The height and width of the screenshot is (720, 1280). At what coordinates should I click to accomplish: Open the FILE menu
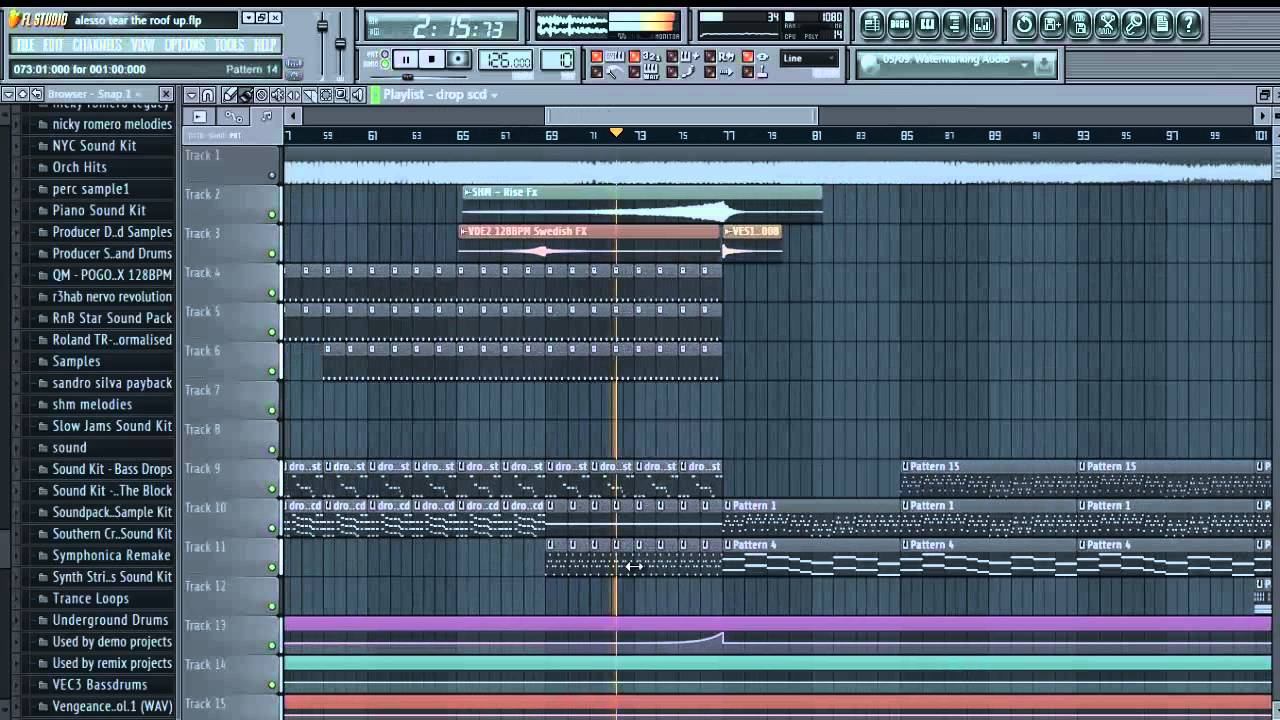(25, 45)
